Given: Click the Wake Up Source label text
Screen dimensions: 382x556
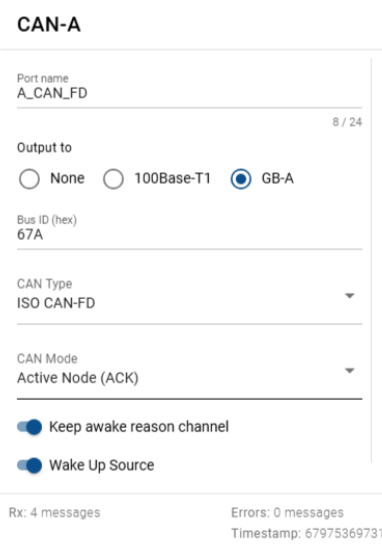Looking at the screenshot, I should click(101, 465).
